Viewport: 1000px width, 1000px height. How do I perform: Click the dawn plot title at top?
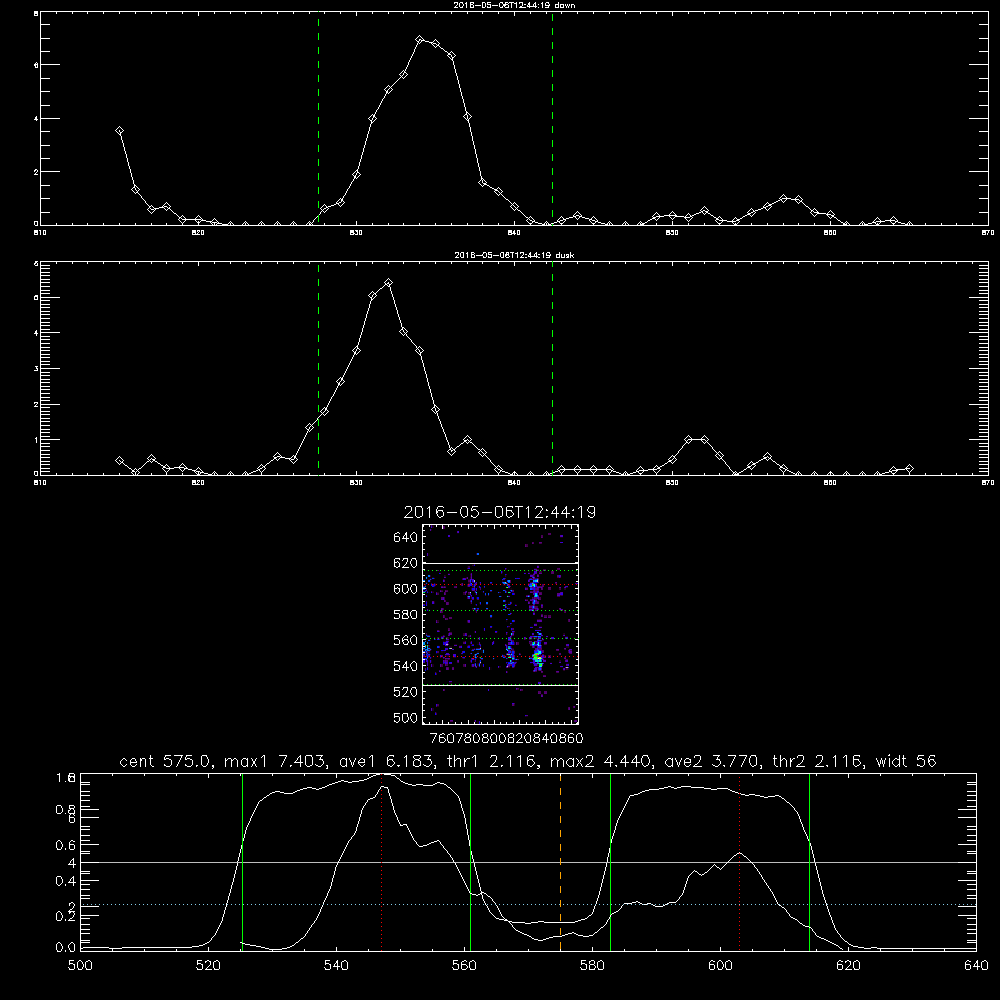[514, 5]
